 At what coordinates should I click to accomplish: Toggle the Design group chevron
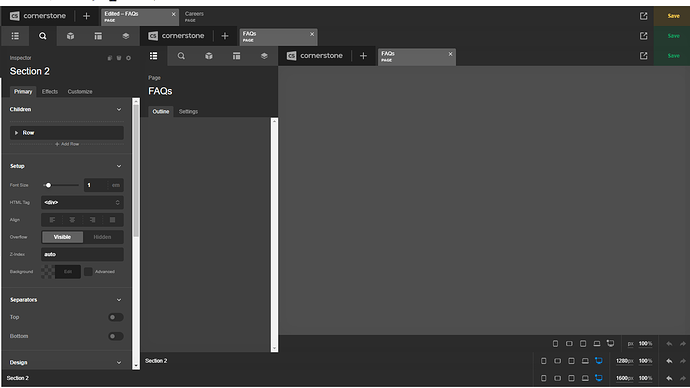119,363
